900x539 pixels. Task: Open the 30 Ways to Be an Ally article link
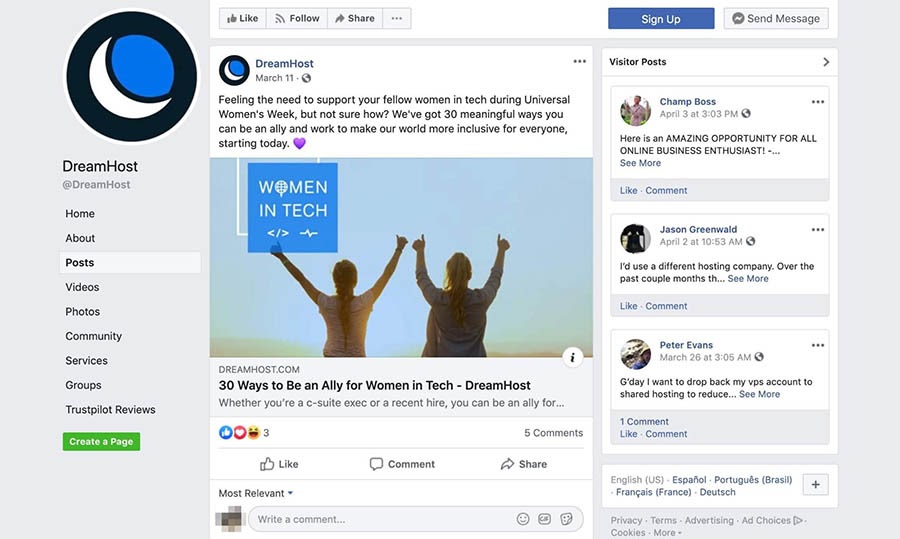click(x=374, y=385)
